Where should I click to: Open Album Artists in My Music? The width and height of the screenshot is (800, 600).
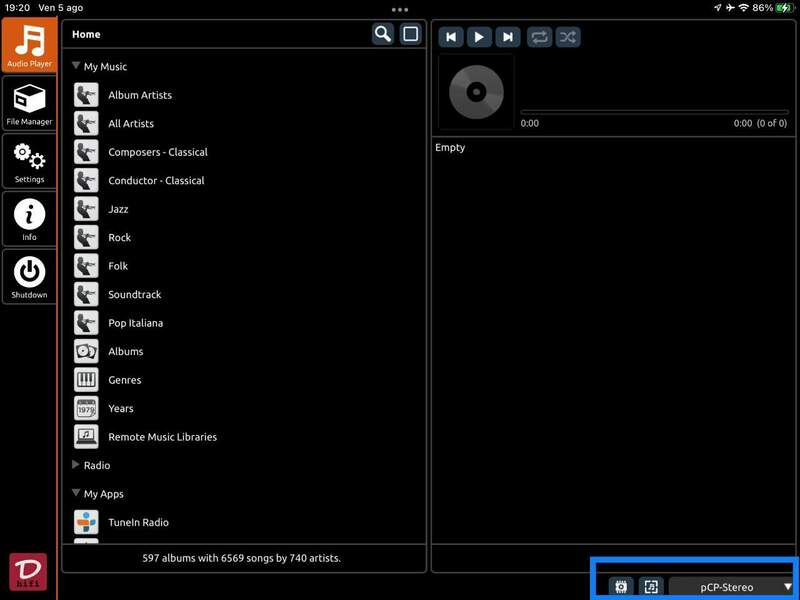pyautogui.click(x=140, y=95)
